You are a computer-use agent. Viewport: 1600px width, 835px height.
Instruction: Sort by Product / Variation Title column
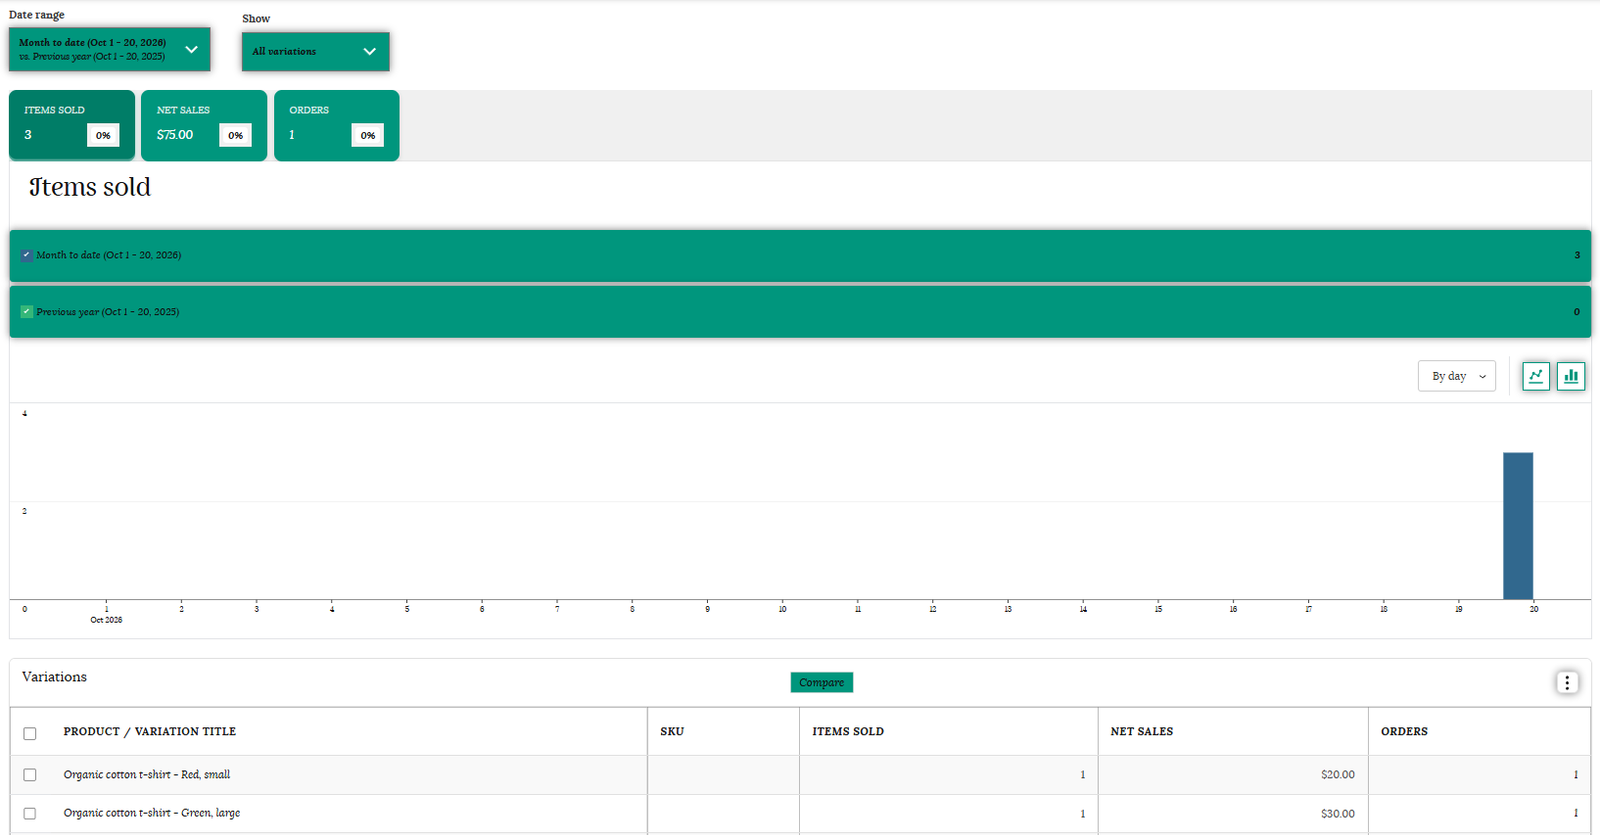point(150,732)
